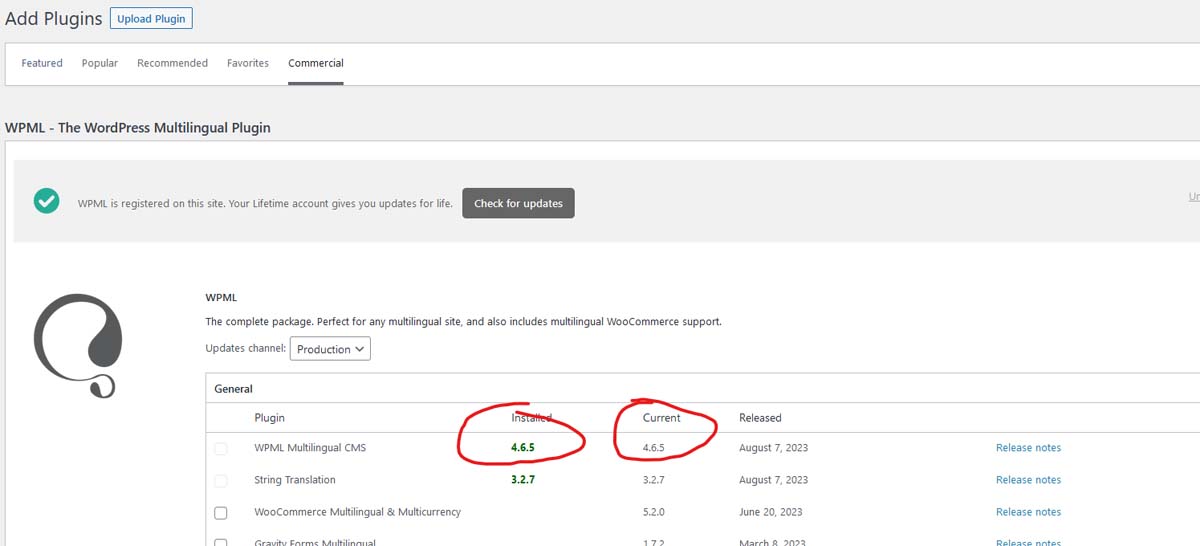The height and width of the screenshot is (546, 1200).
Task: Click the Installed column header
Action: (532, 418)
